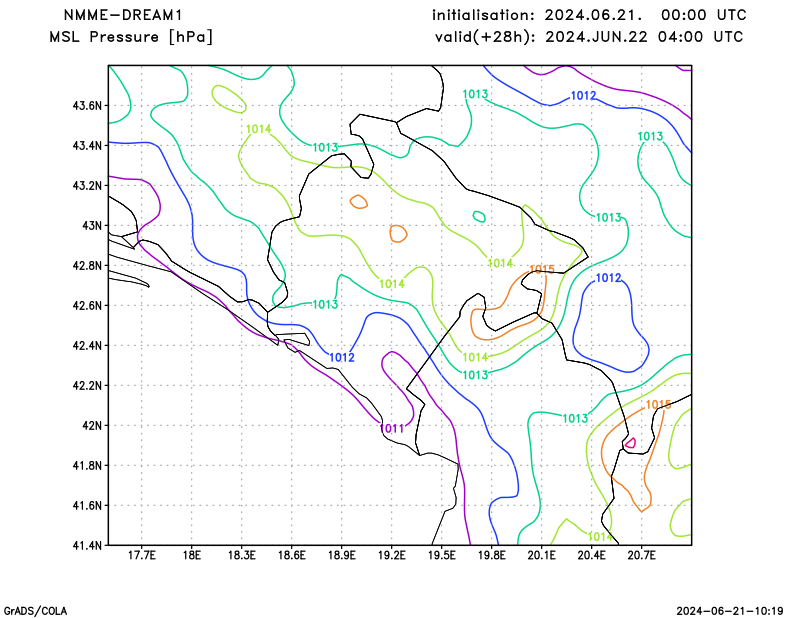800x618 pixels.
Task: Click the small pink closed contour
Action: 631,443
